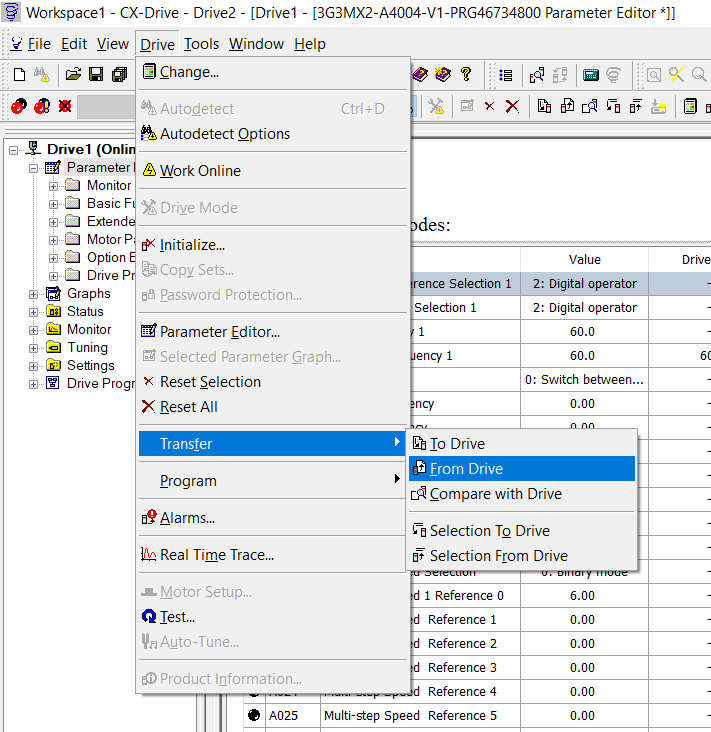The width and height of the screenshot is (711, 732).
Task: Click the purple help book icon
Action: [420, 75]
